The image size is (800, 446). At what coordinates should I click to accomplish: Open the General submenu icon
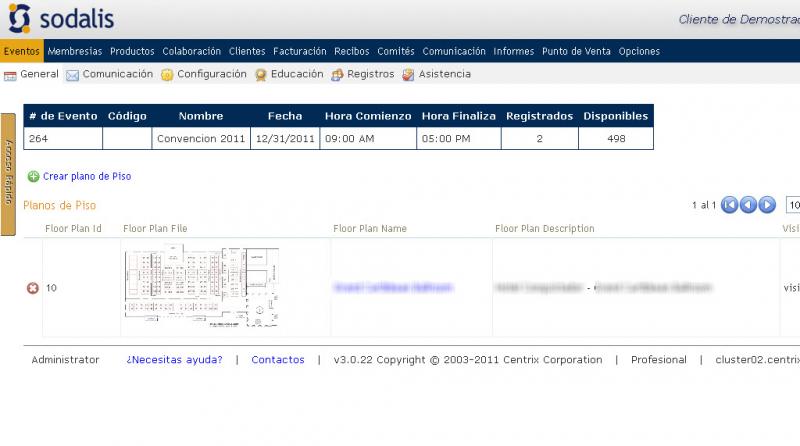(x=10, y=75)
